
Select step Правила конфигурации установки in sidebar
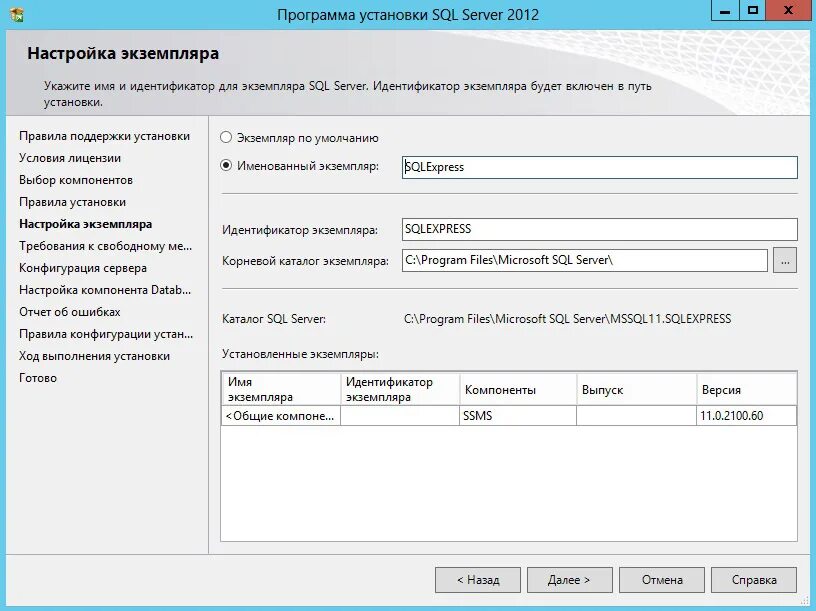click(106, 334)
